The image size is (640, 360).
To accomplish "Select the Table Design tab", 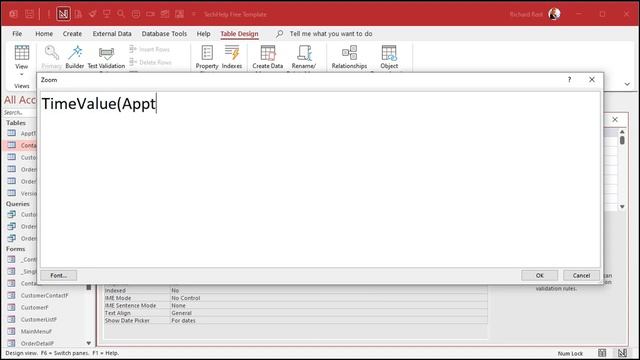I will 239,34.
